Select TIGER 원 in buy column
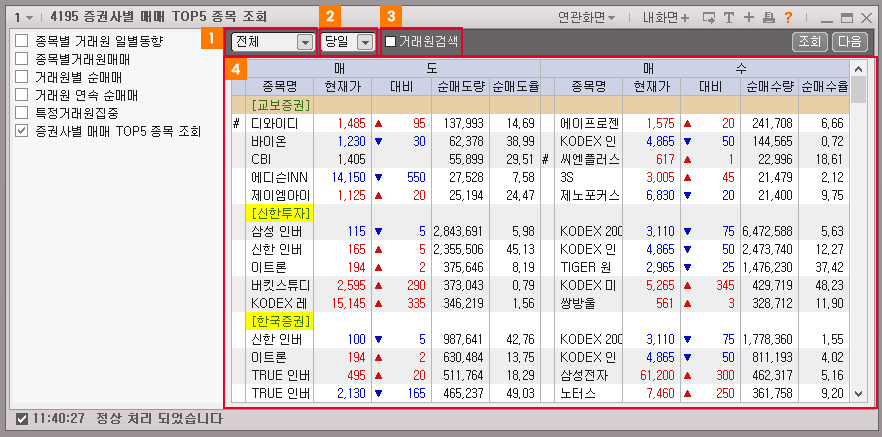 point(585,267)
